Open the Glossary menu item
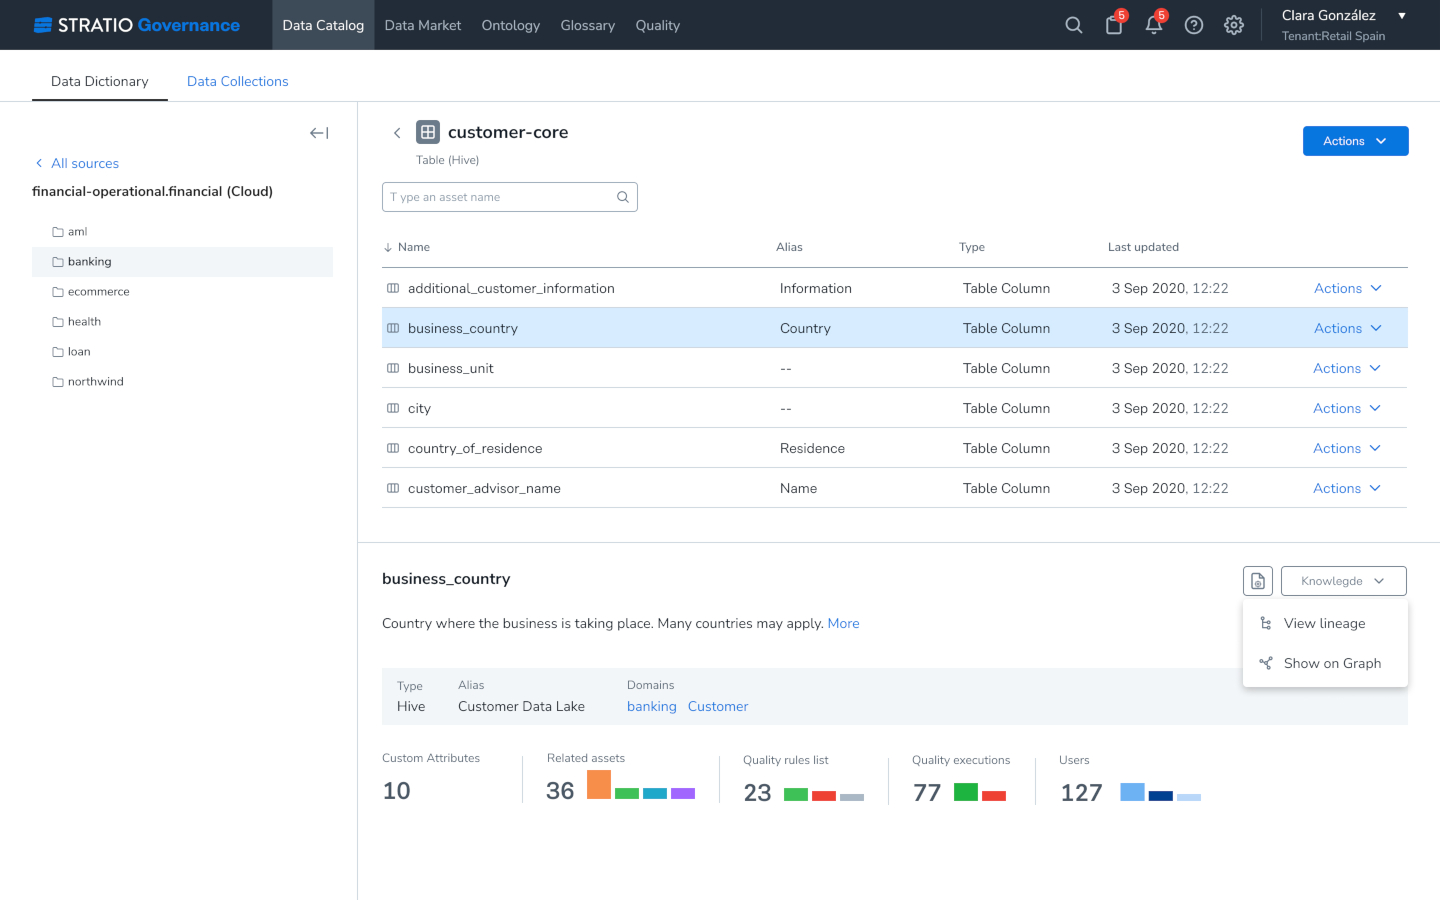The width and height of the screenshot is (1440, 900). [x=587, y=25]
